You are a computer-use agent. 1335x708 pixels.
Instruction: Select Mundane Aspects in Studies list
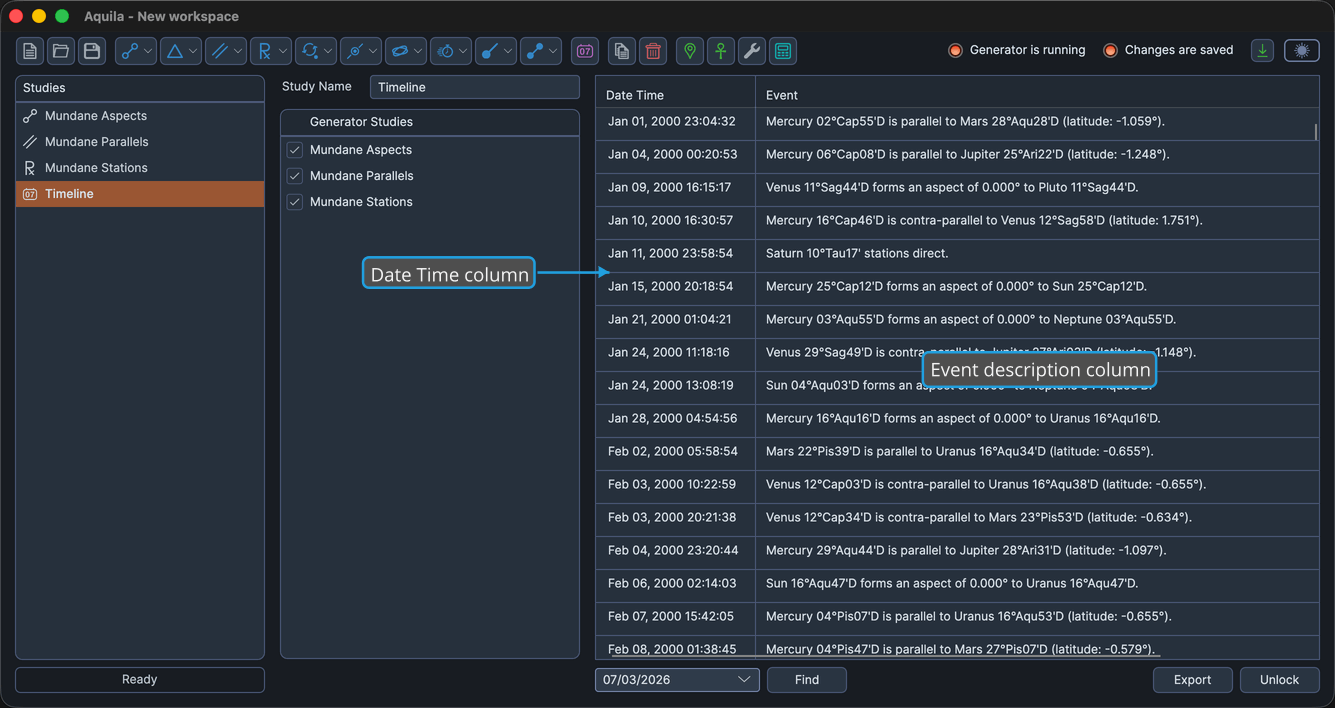140,116
